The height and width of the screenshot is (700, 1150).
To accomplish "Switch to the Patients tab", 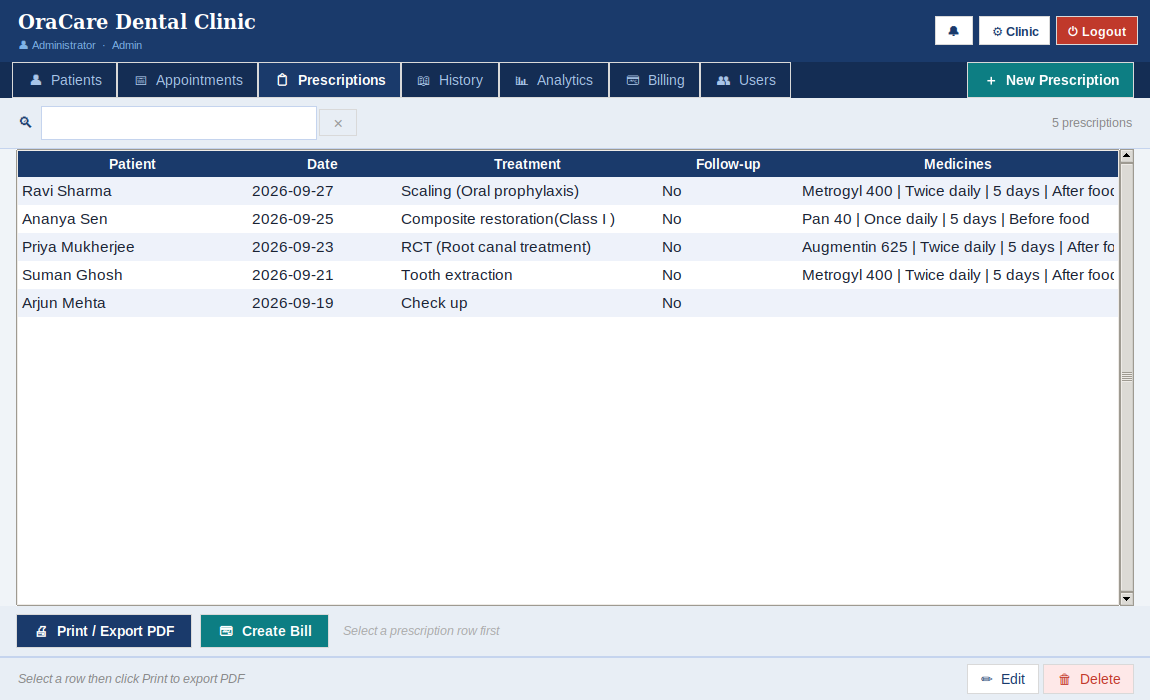I will 65,80.
